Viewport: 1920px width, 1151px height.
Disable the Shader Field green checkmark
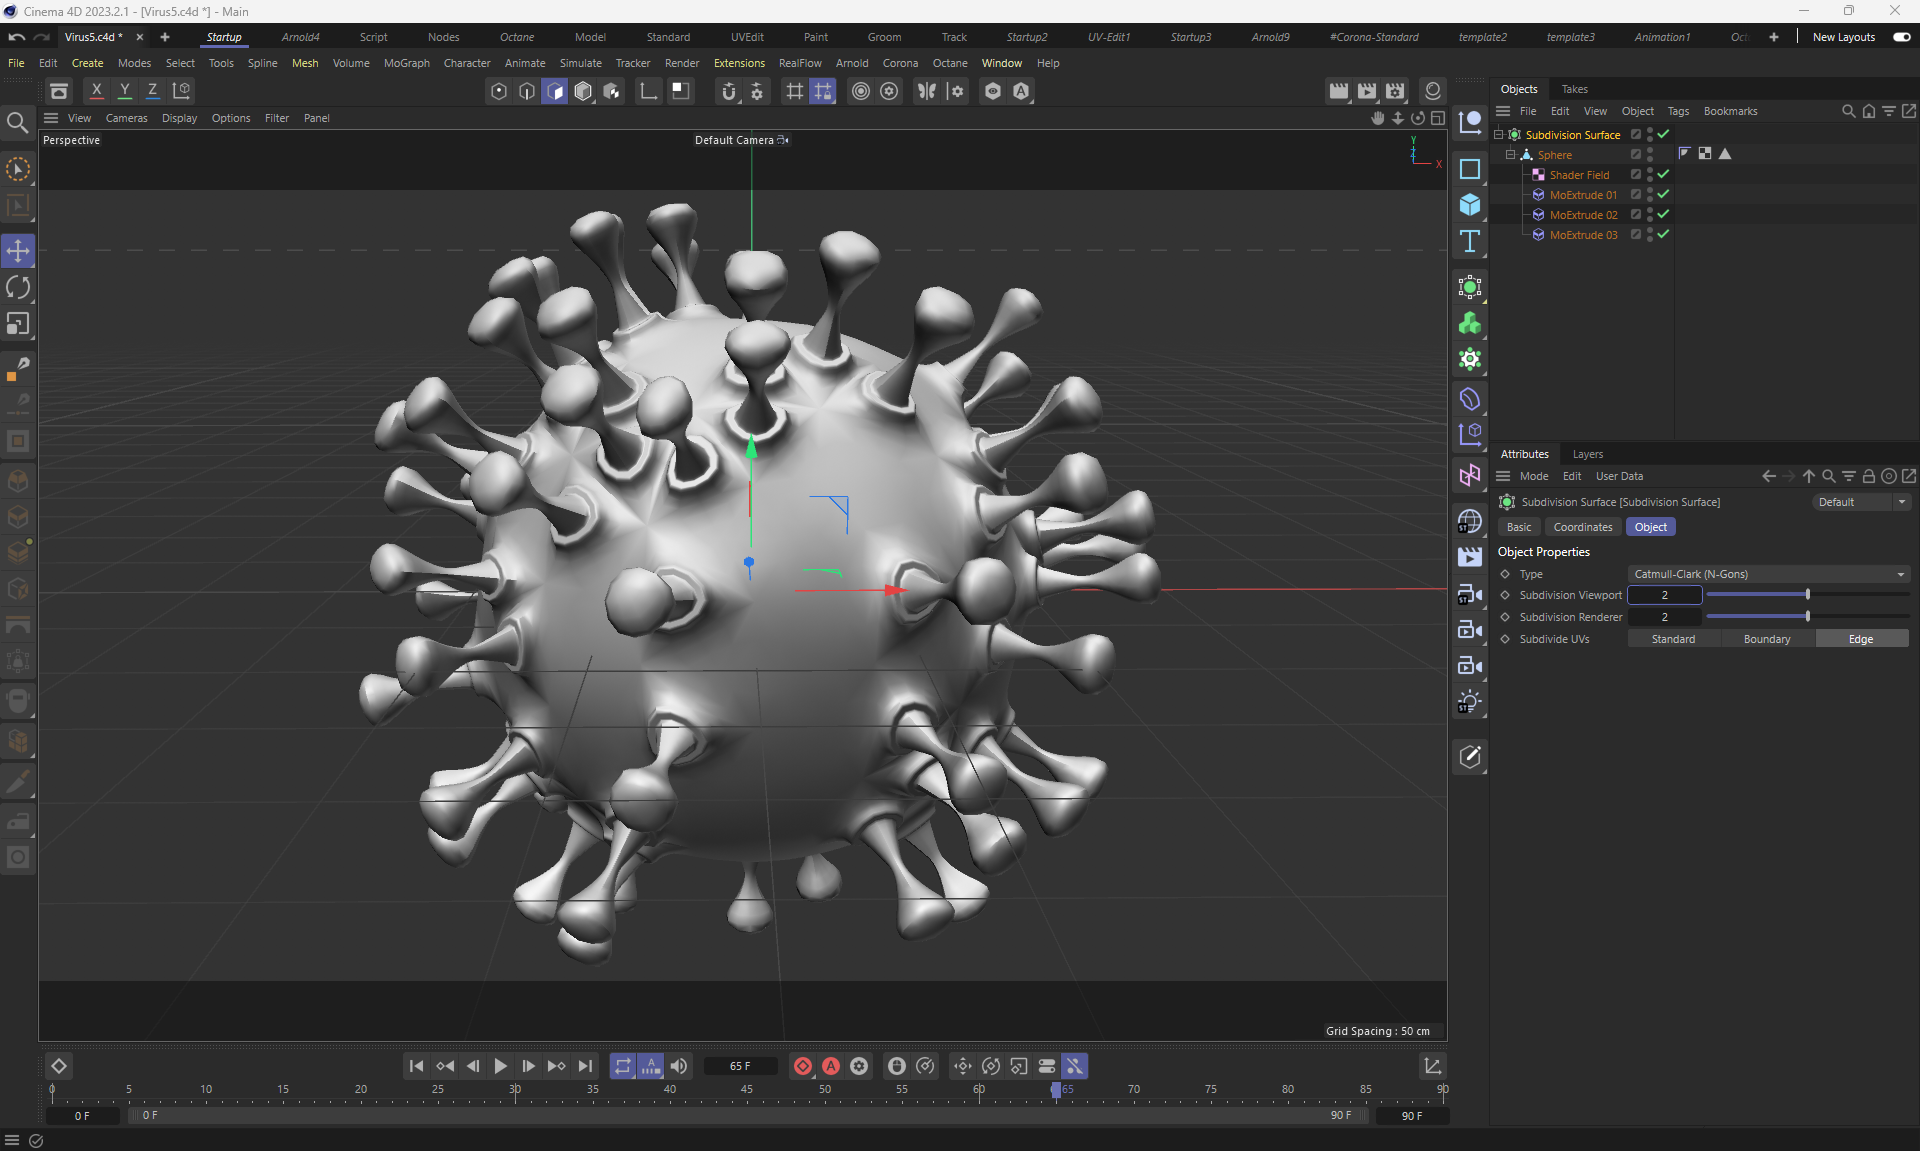1663,175
